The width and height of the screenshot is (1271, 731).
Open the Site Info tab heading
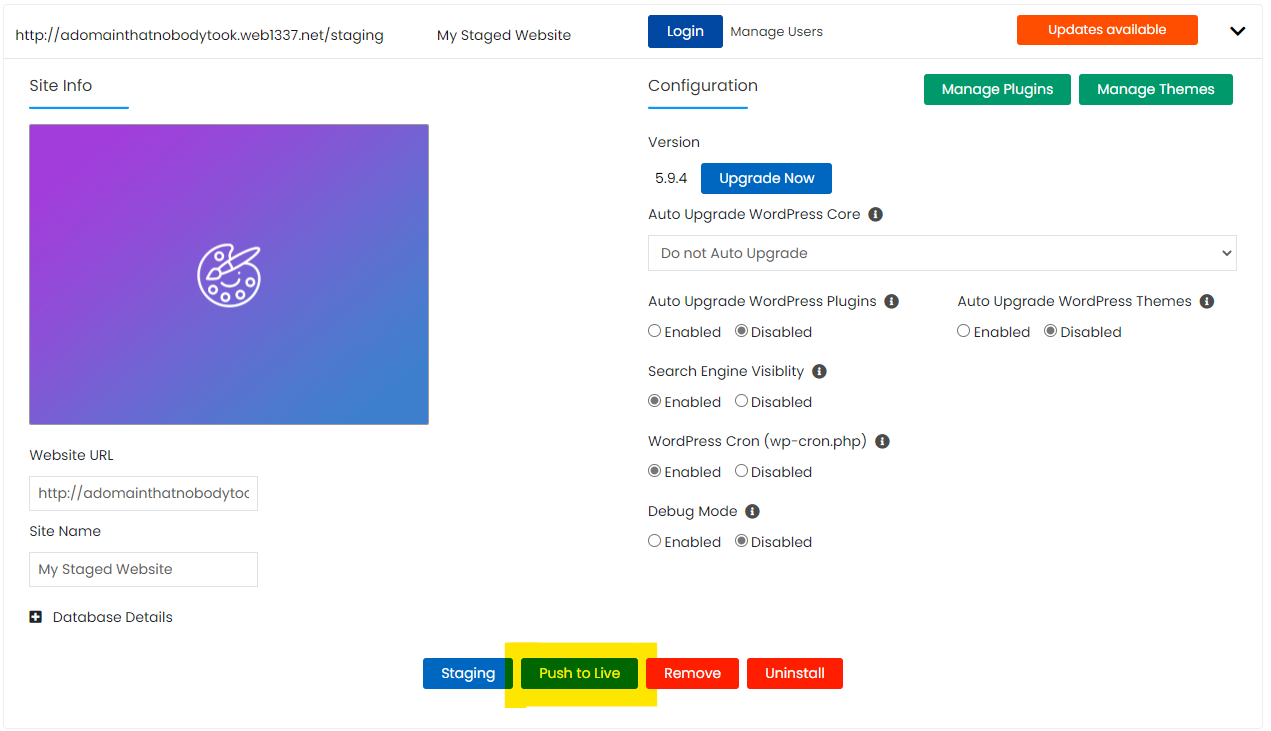[x=61, y=86]
